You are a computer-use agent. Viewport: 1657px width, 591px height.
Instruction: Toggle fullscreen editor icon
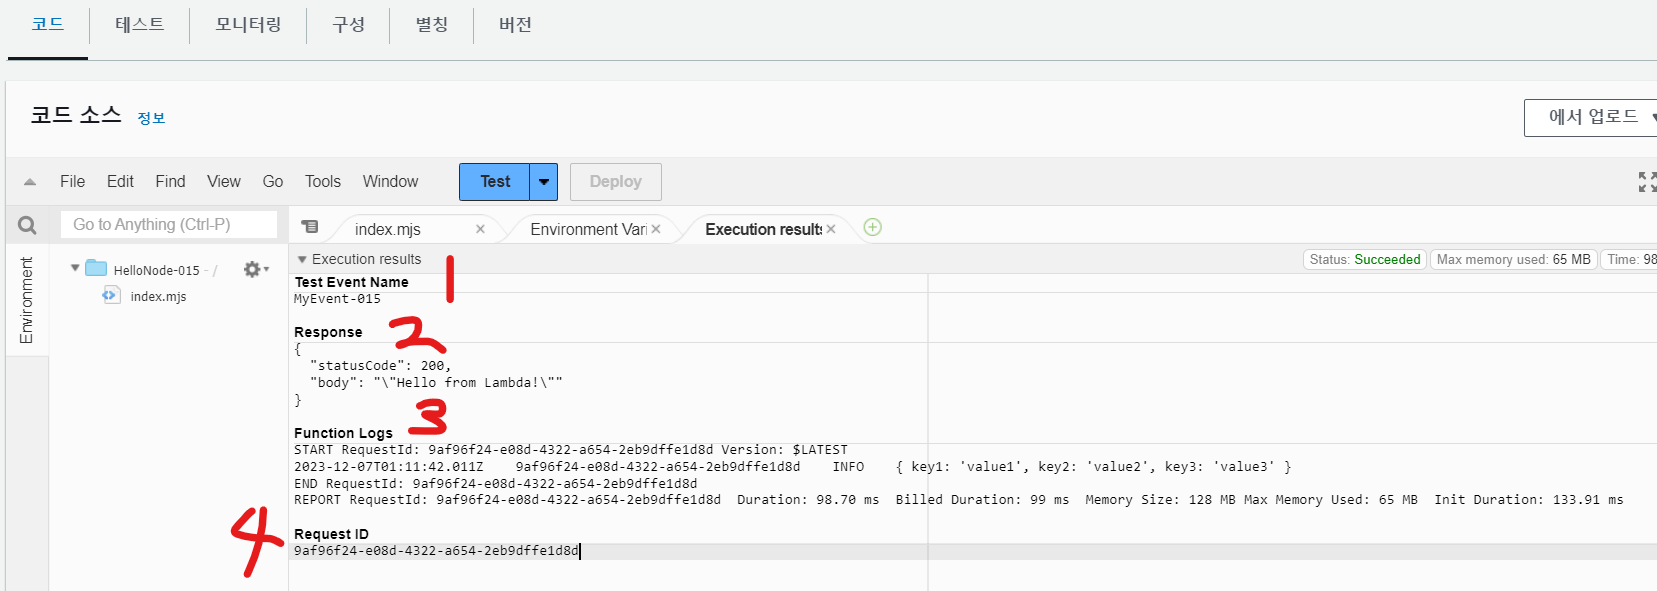click(1647, 182)
